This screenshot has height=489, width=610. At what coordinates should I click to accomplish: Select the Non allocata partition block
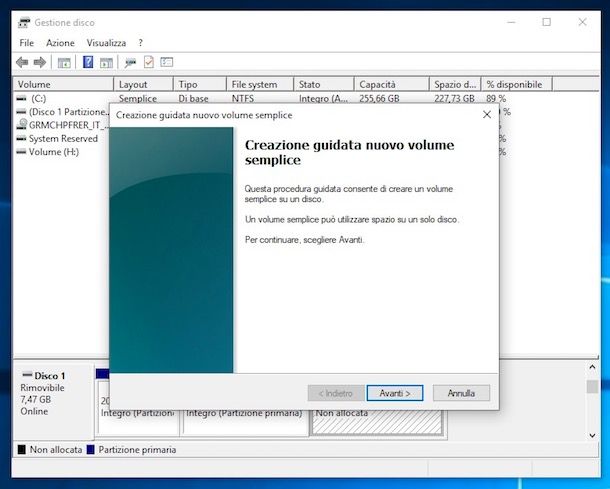point(378,418)
